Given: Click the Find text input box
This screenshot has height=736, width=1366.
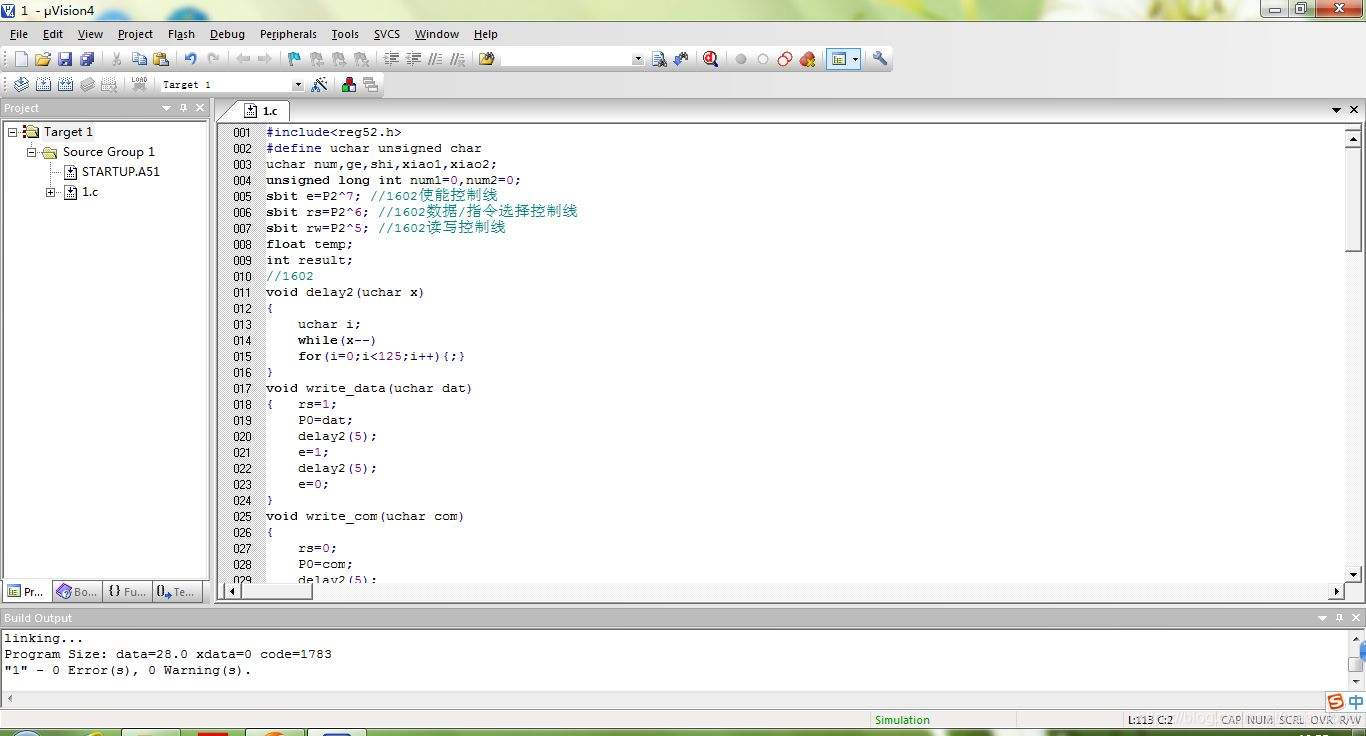Looking at the screenshot, I should pyautogui.click(x=566, y=59).
